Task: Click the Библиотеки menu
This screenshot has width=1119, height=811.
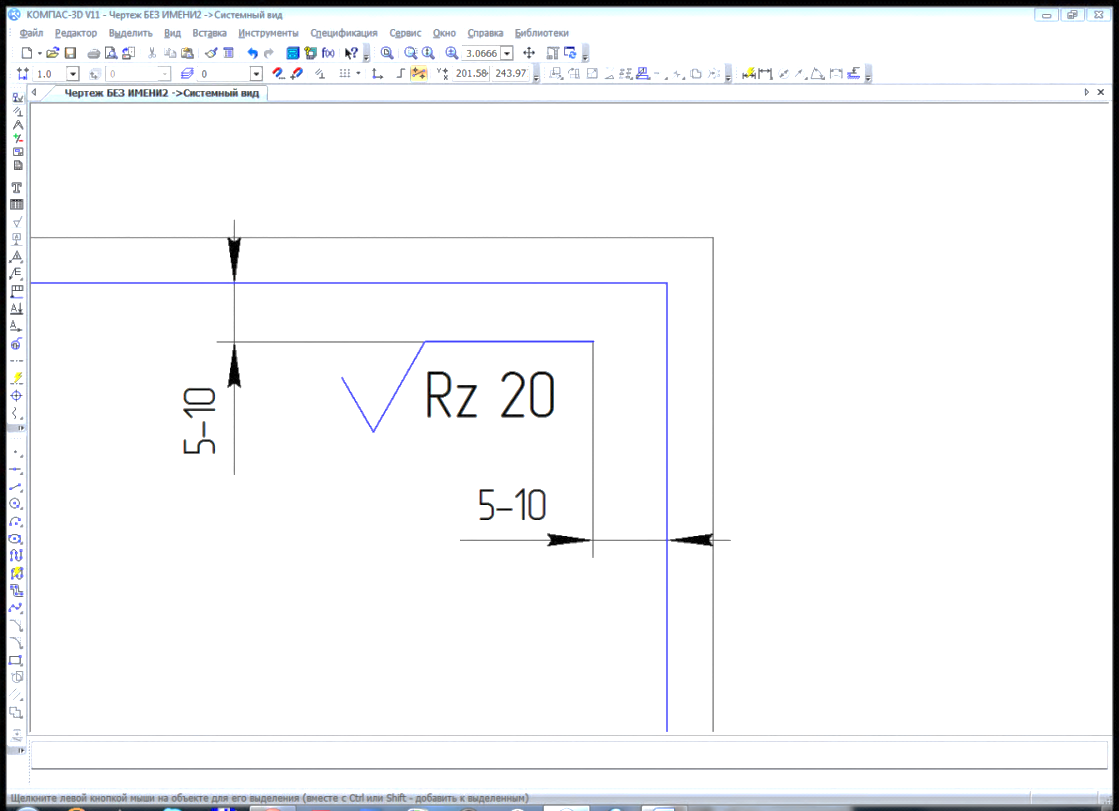Action: (x=542, y=33)
